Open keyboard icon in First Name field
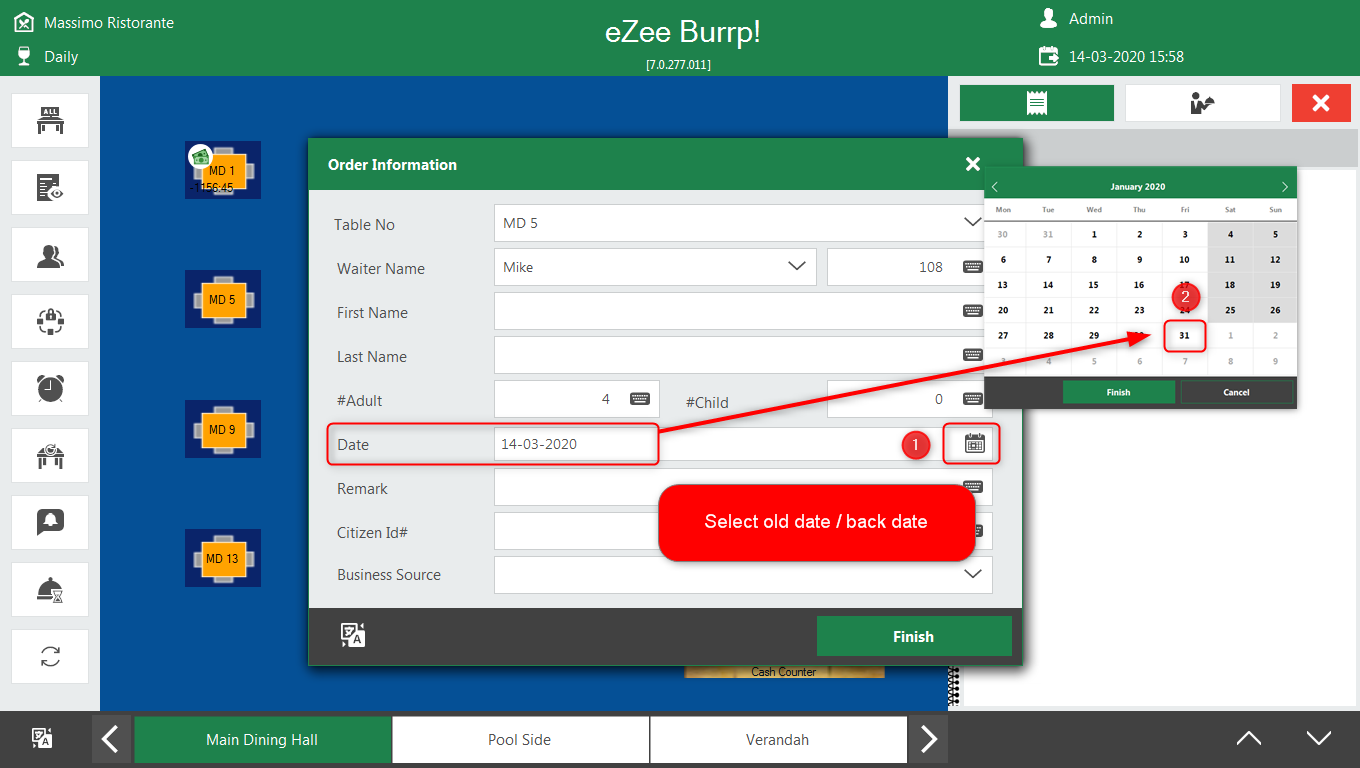This screenshot has width=1360, height=768. click(x=972, y=311)
